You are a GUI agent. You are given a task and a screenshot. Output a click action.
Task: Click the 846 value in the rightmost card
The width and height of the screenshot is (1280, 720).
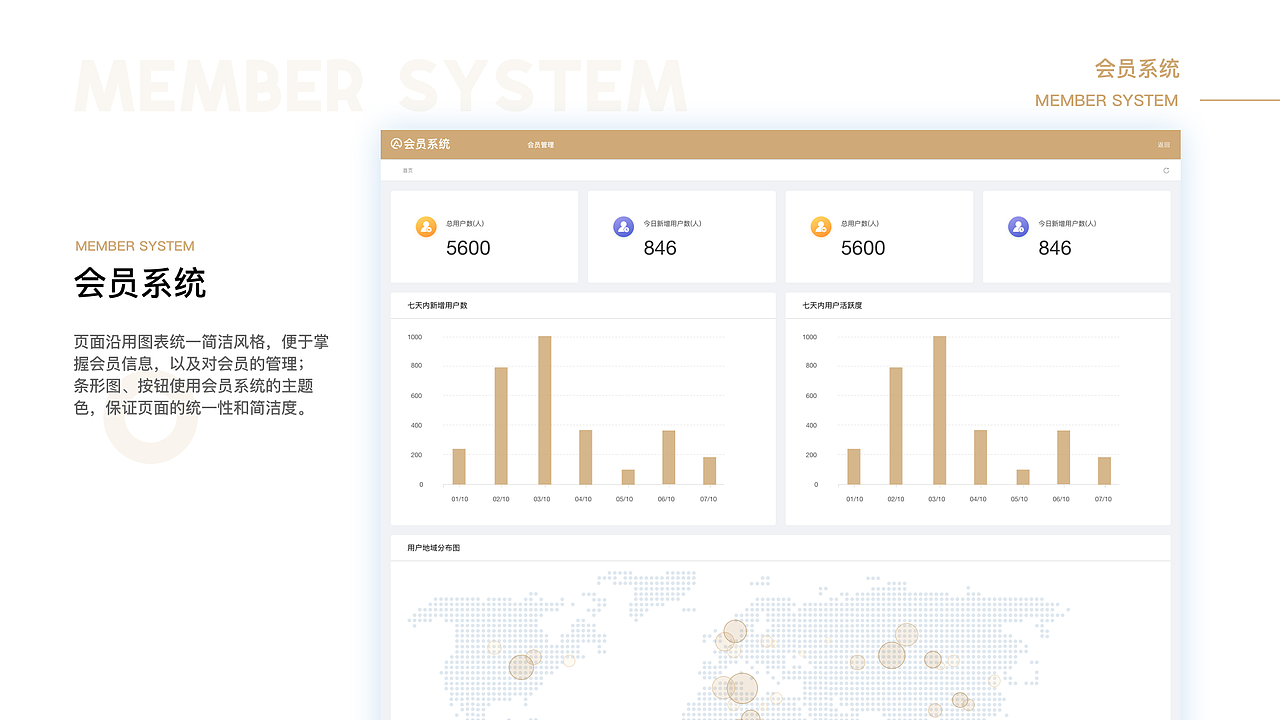click(1055, 248)
